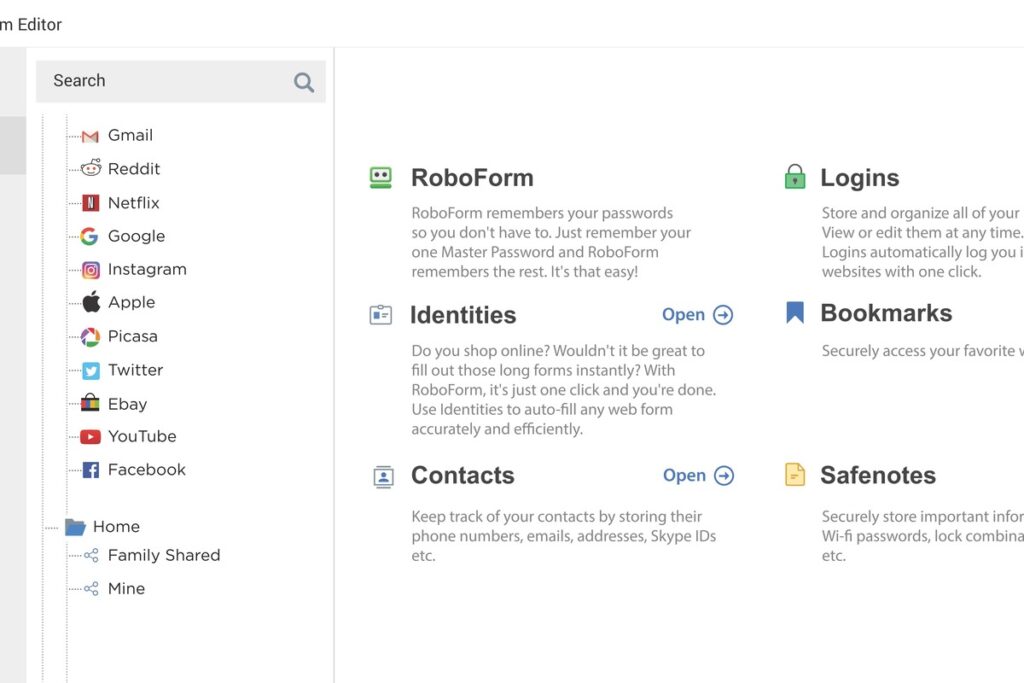Image resolution: width=1024 pixels, height=683 pixels.
Task: Click the Bookmarks heading
Action: click(886, 313)
